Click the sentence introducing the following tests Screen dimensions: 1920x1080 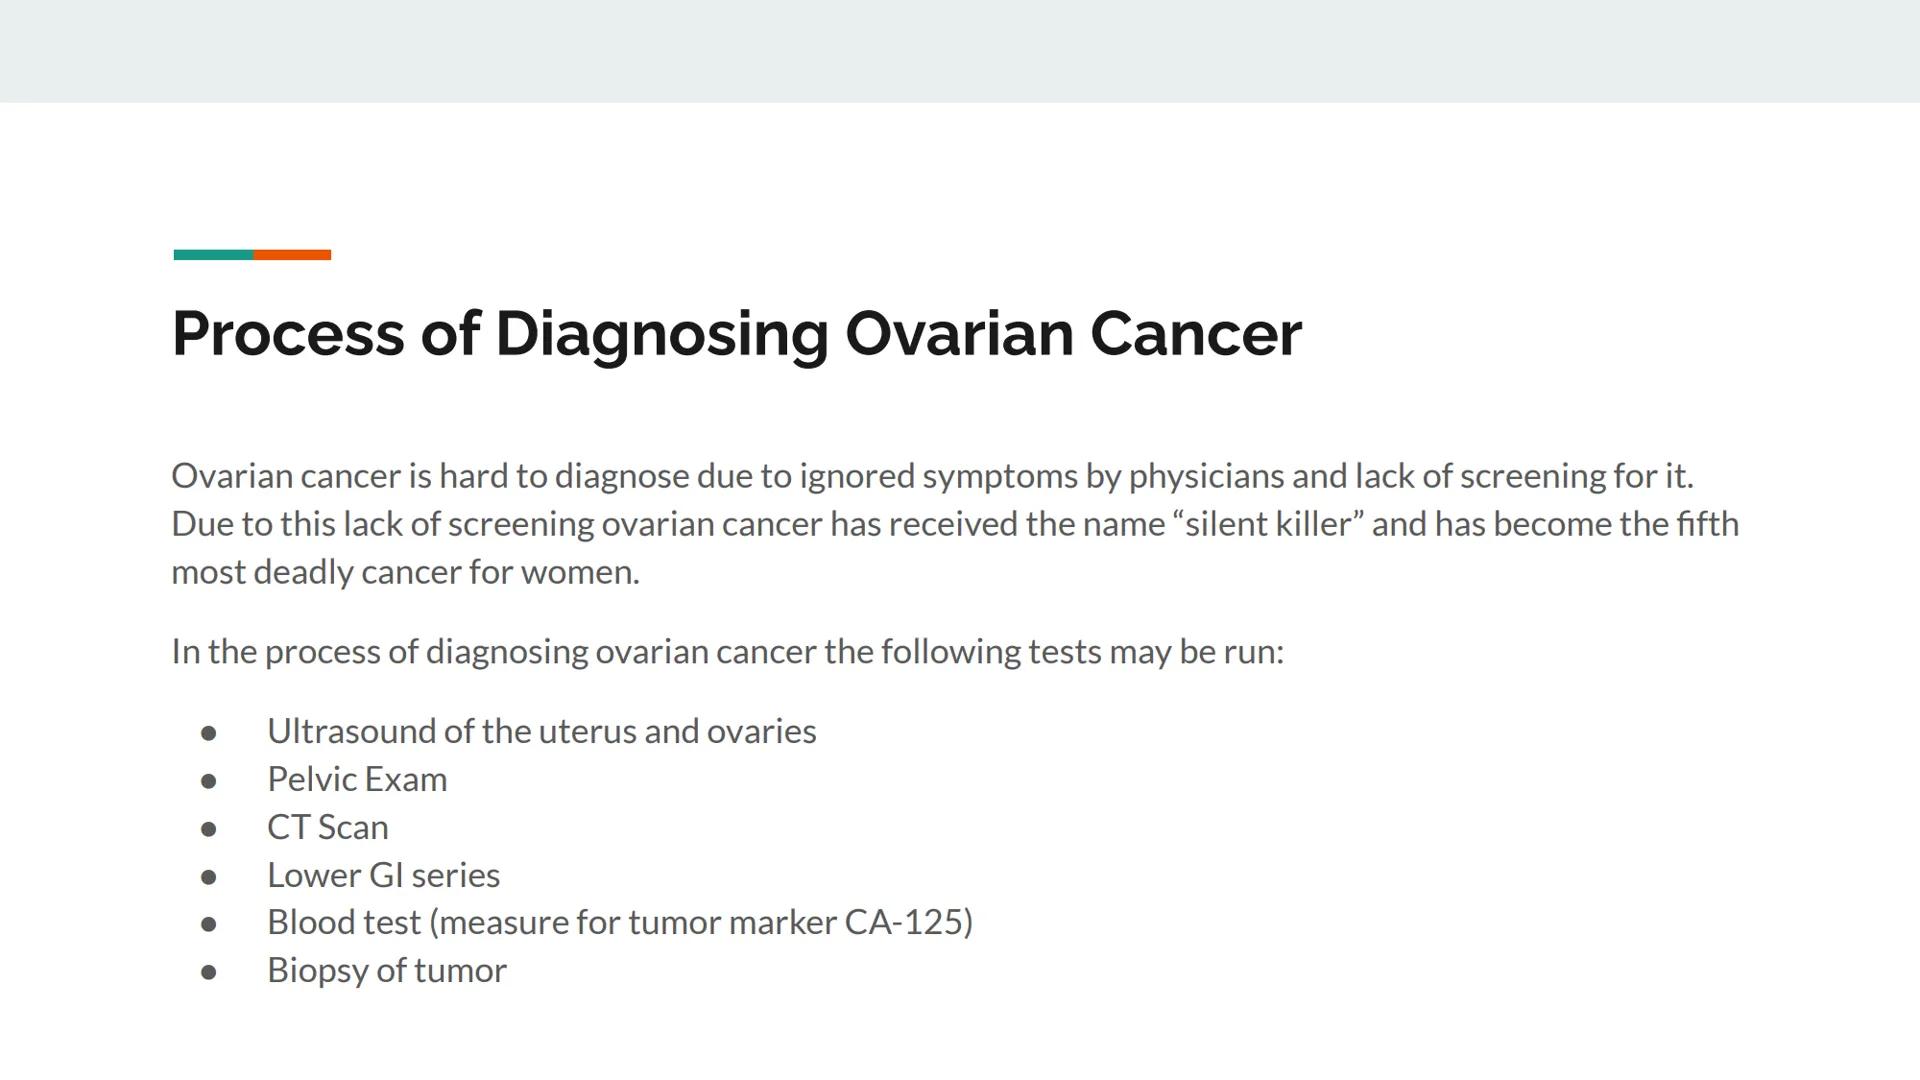point(727,652)
